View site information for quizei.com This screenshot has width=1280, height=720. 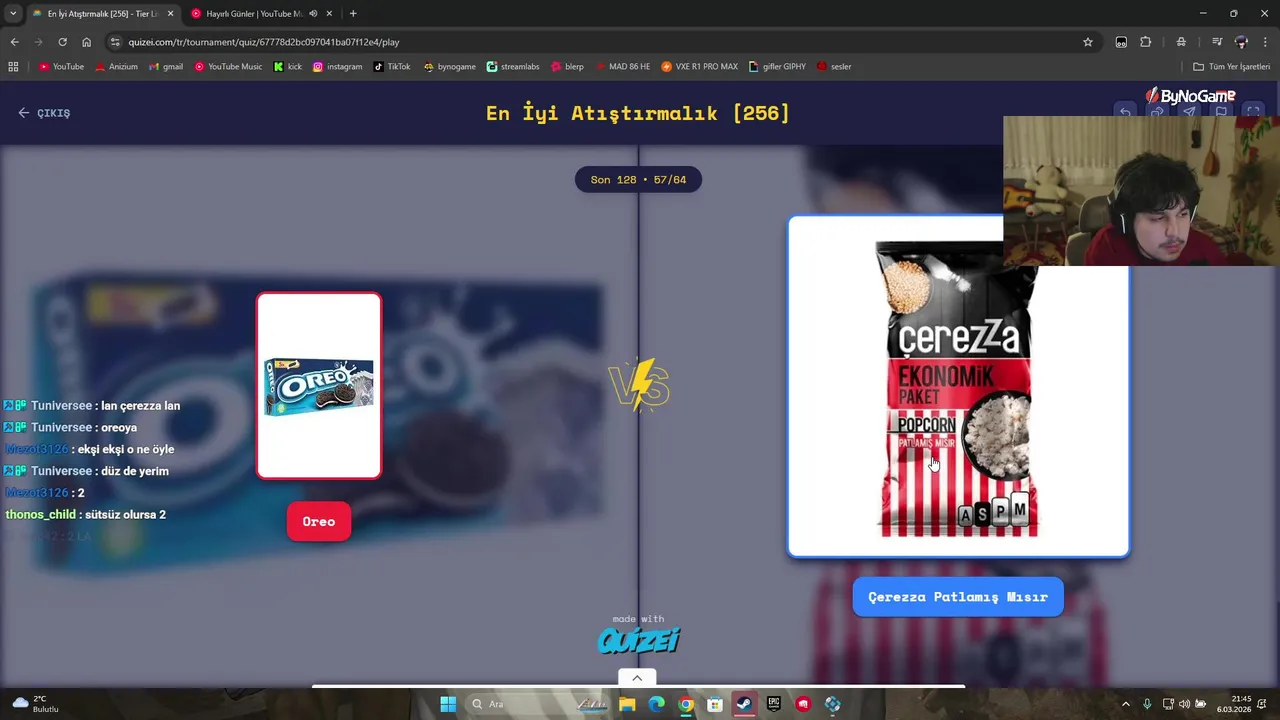coord(115,42)
